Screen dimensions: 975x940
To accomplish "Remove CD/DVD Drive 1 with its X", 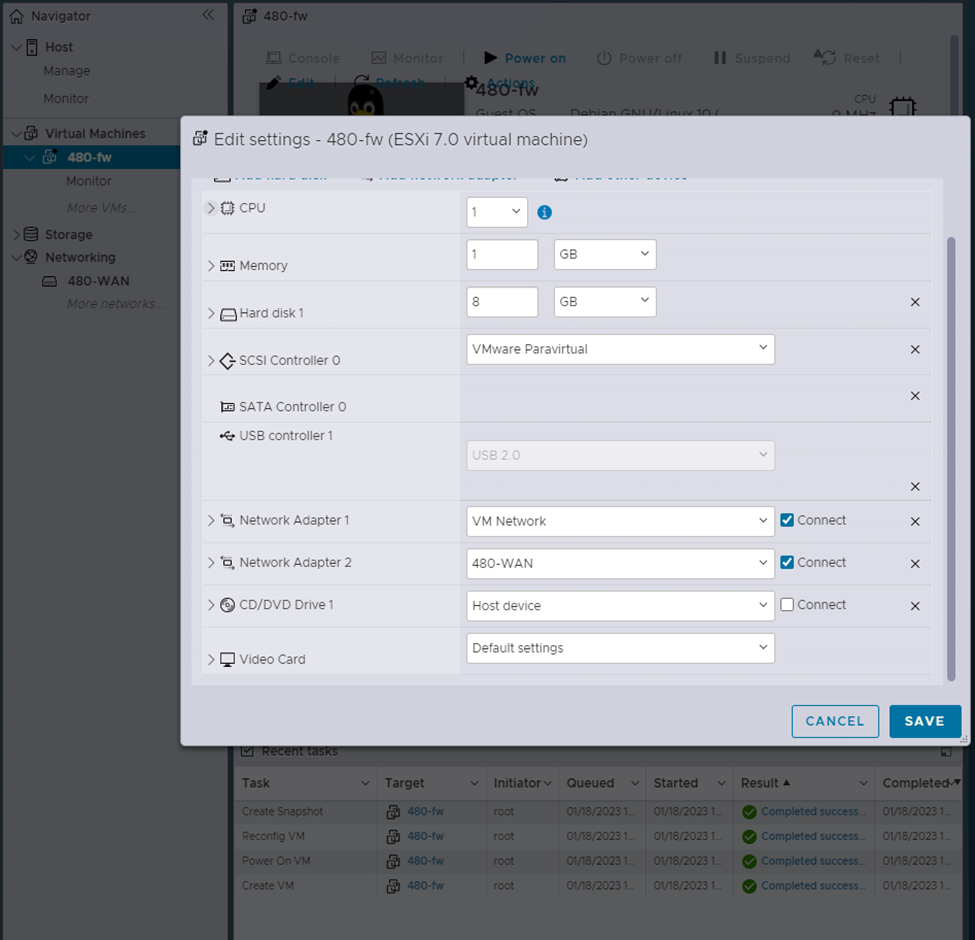I will coord(915,606).
